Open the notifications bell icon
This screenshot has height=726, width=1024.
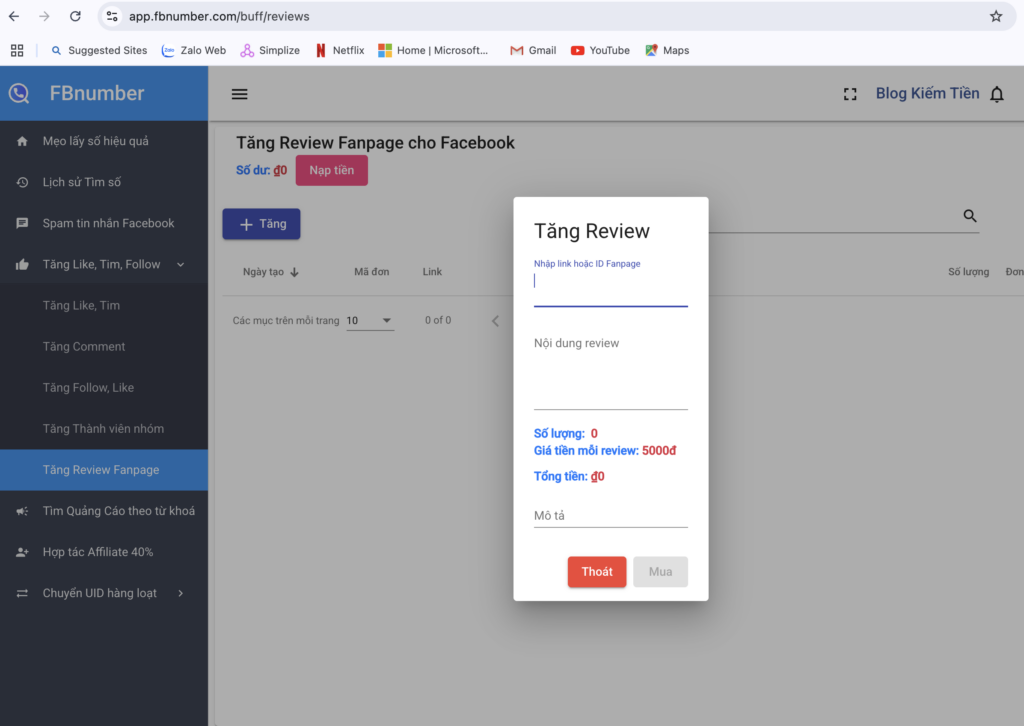point(996,94)
